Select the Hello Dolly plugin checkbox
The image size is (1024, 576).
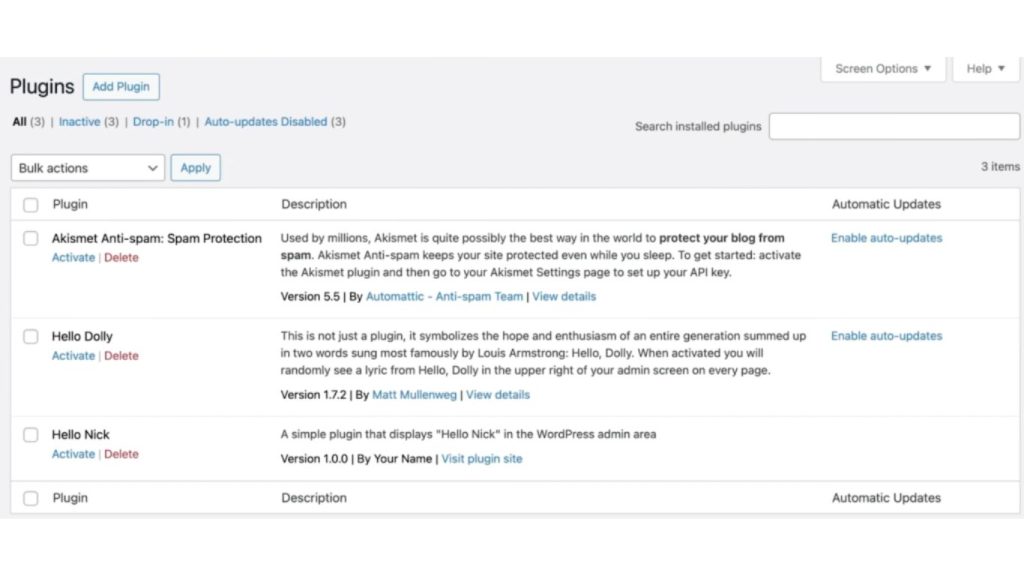[31, 337]
